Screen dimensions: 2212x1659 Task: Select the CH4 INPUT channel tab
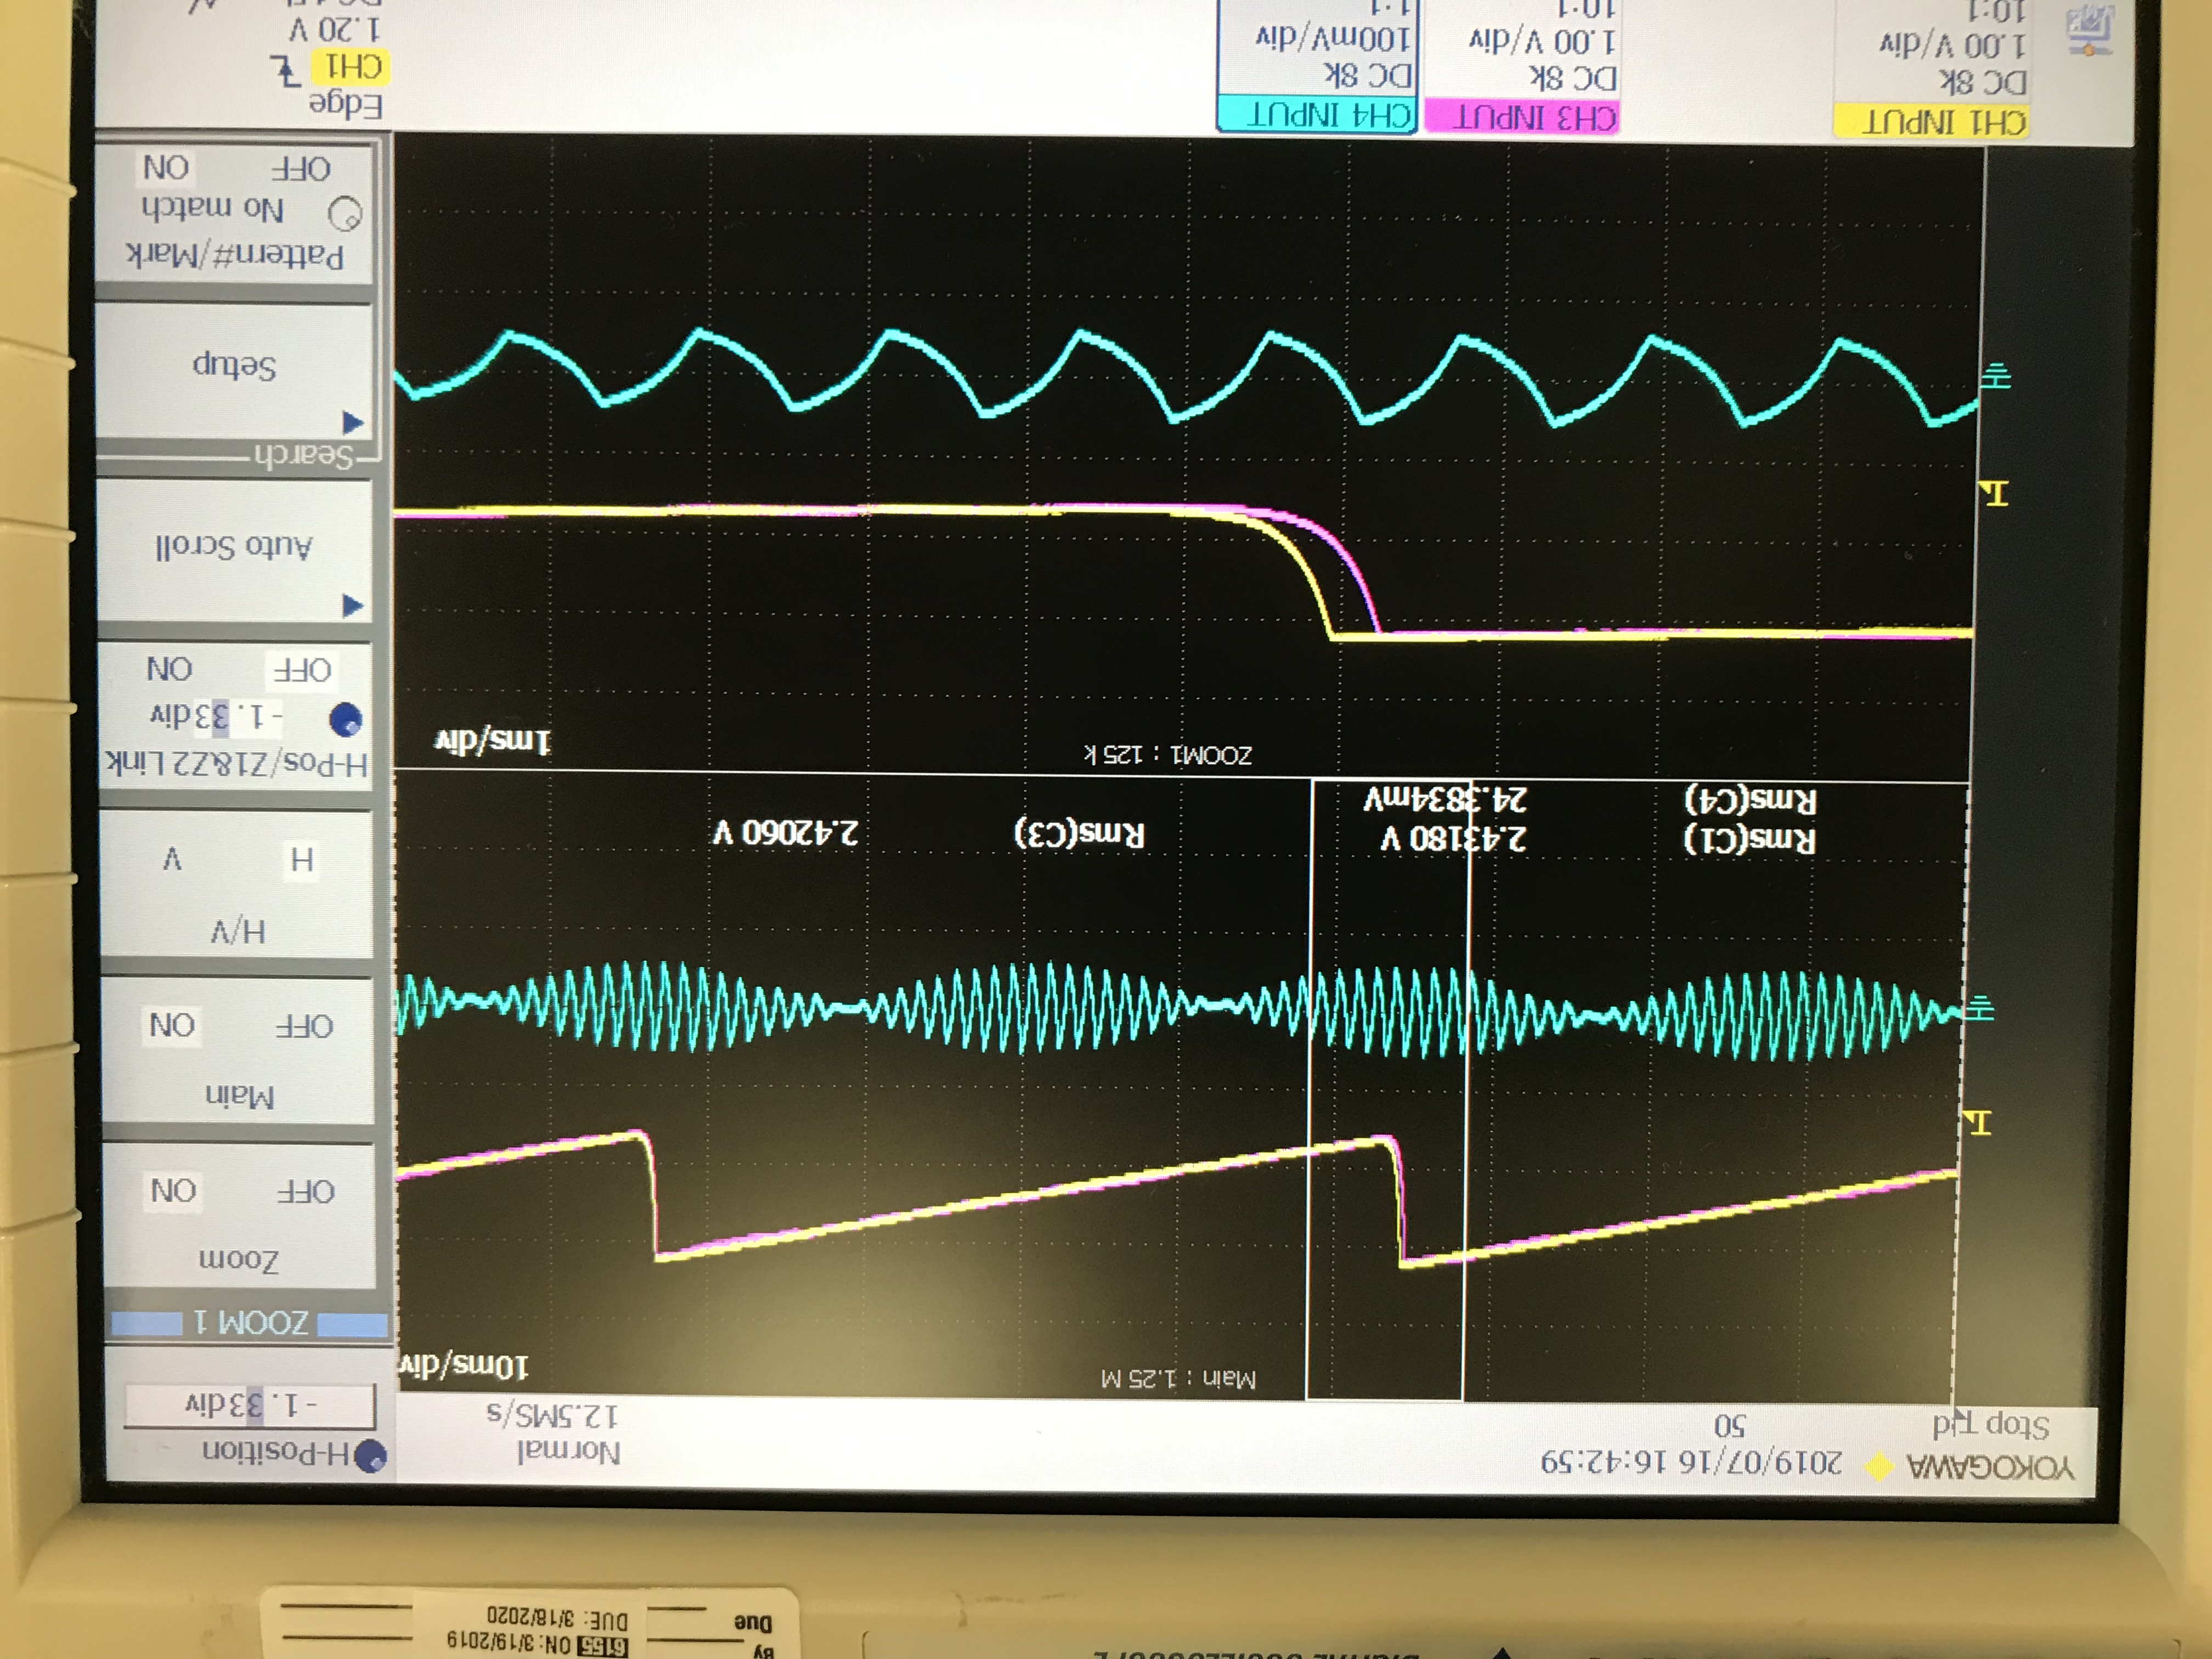coord(1316,115)
